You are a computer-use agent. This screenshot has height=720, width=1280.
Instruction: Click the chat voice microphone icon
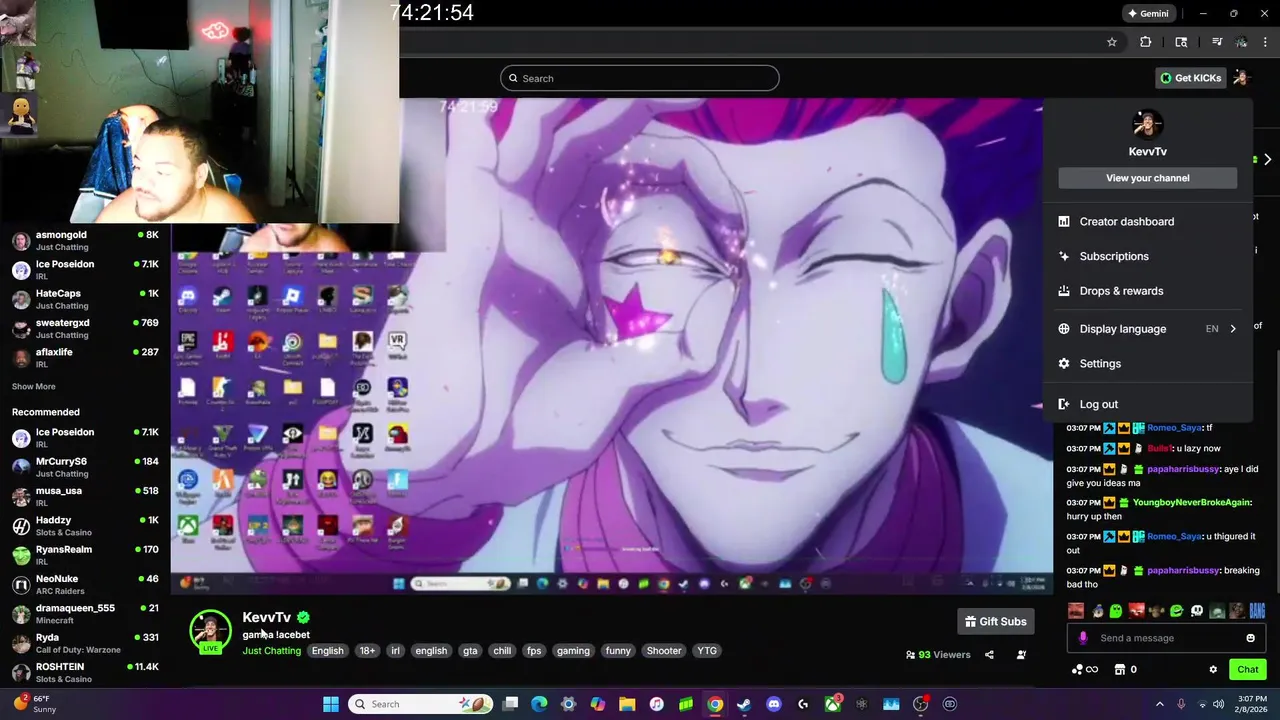click(x=1082, y=638)
